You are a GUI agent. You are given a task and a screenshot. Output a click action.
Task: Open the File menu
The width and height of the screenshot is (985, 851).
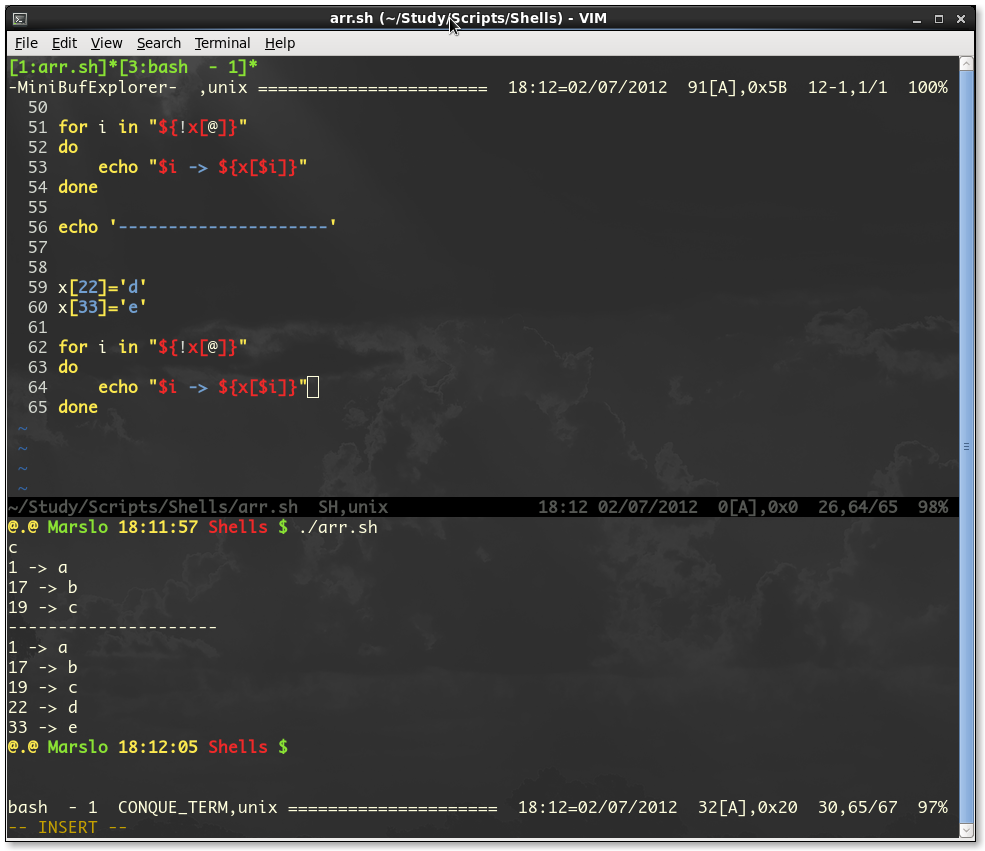pyautogui.click(x=26, y=43)
